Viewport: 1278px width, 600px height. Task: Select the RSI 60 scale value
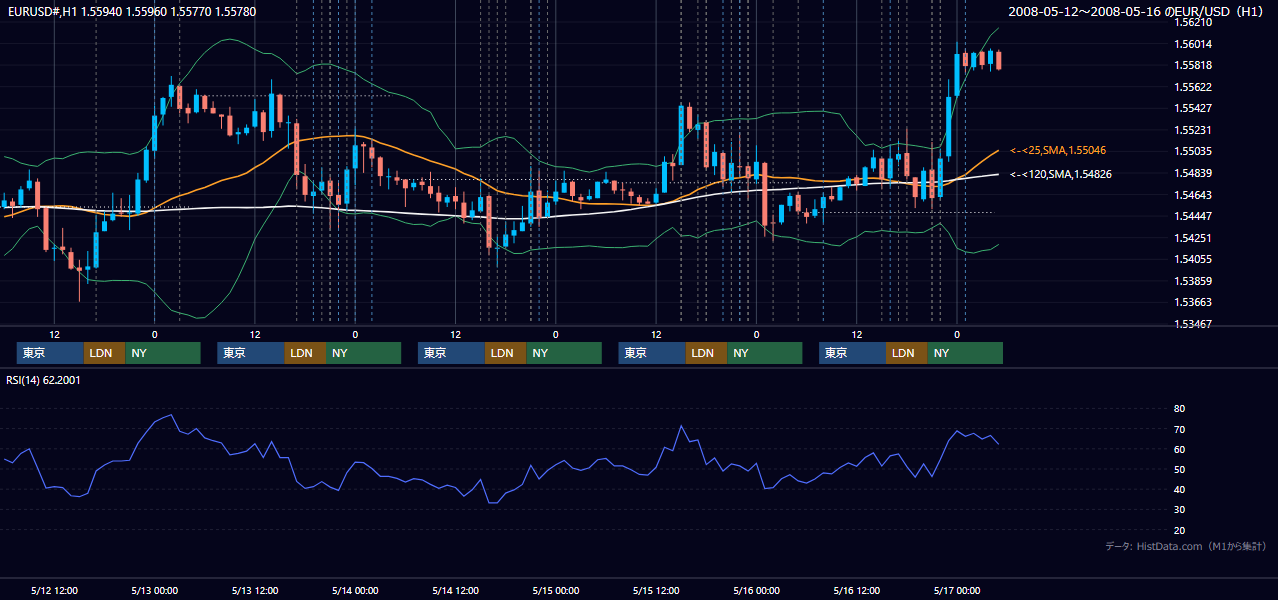coord(1179,449)
